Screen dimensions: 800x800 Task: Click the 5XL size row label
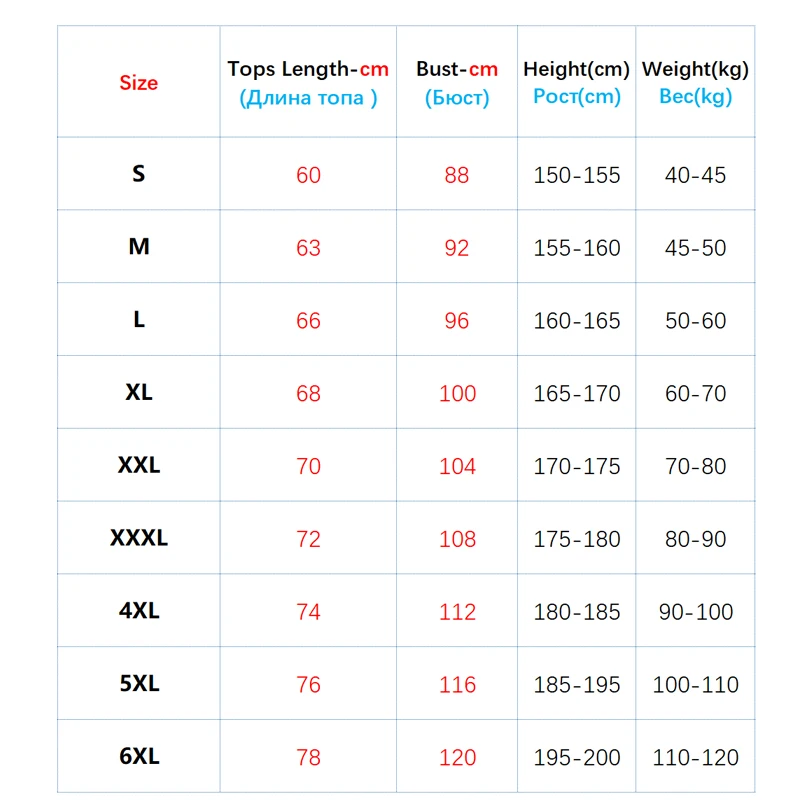tap(138, 684)
